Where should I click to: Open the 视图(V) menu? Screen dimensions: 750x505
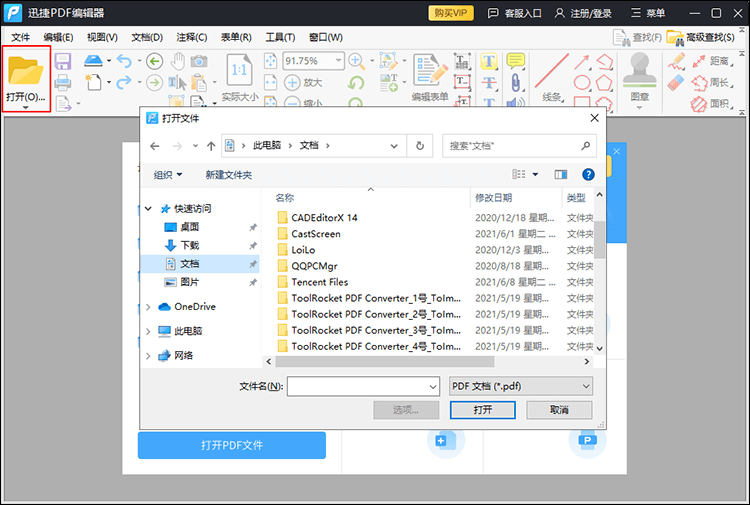tap(102, 37)
